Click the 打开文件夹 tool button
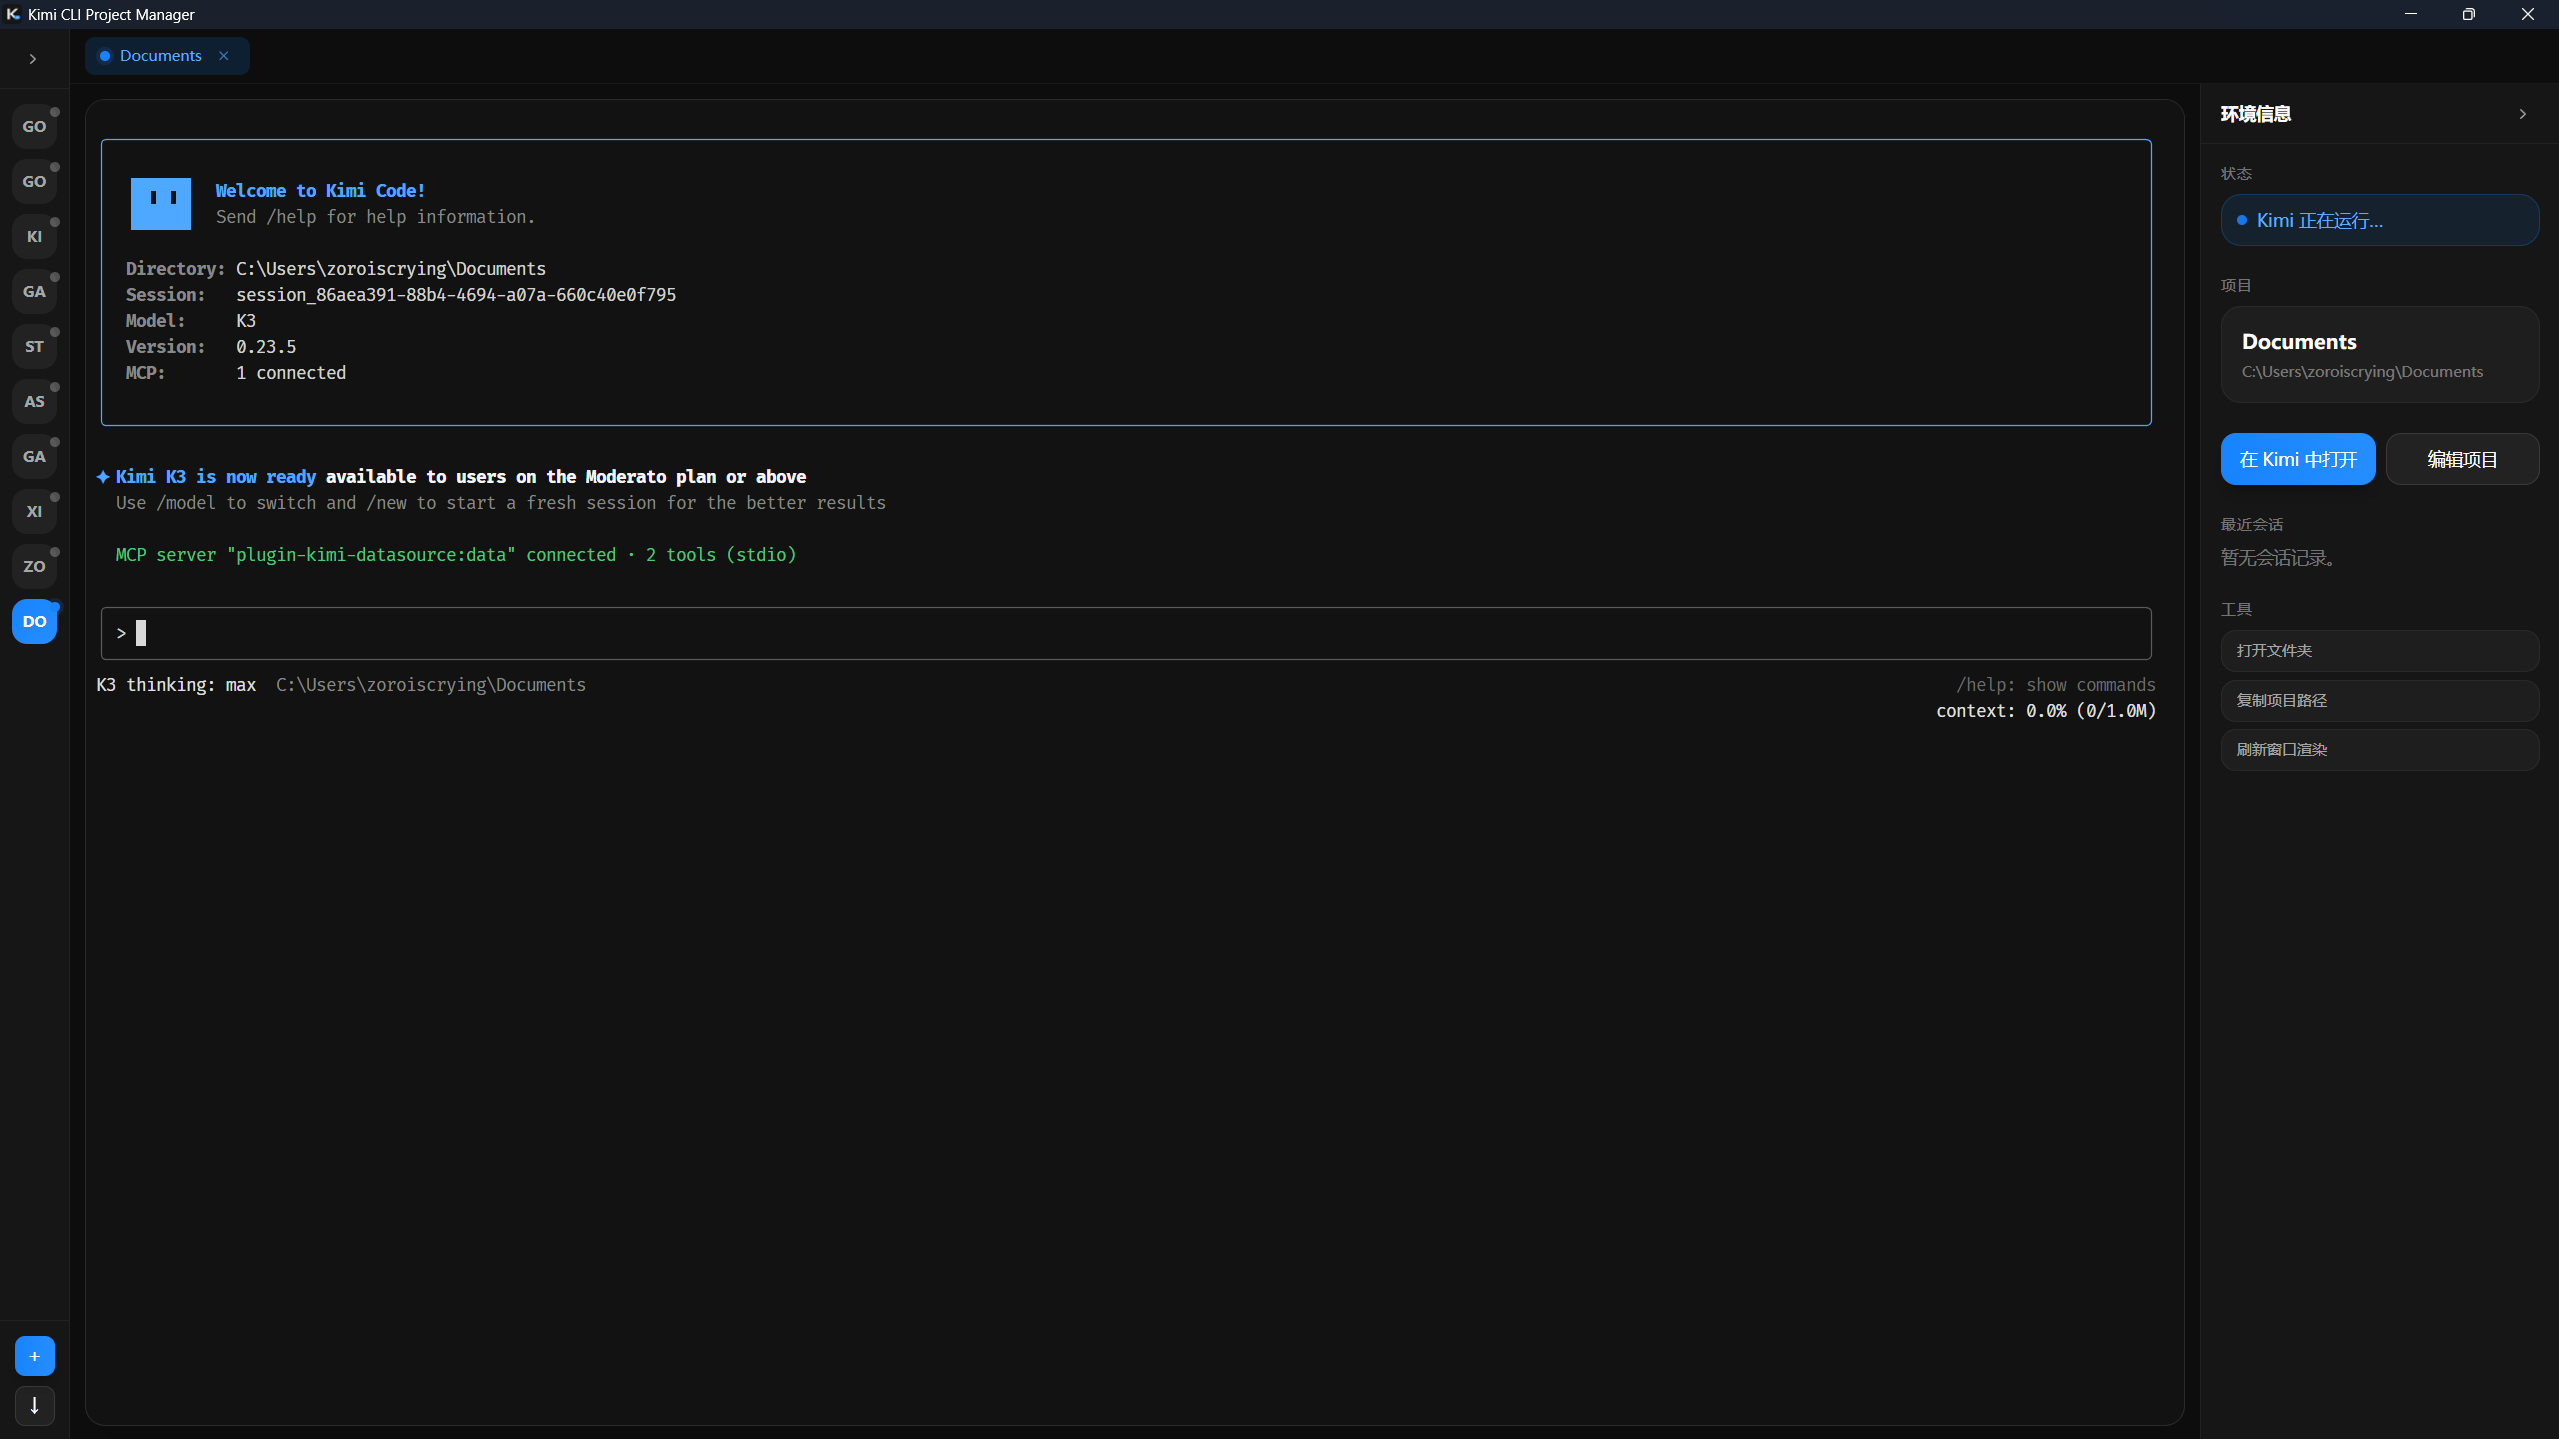This screenshot has width=2559, height=1439. pyautogui.click(x=2380, y=651)
